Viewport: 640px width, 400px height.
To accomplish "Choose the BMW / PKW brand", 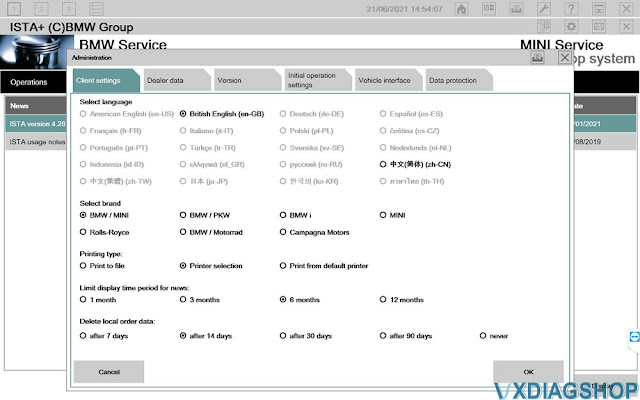I will [x=205, y=215].
